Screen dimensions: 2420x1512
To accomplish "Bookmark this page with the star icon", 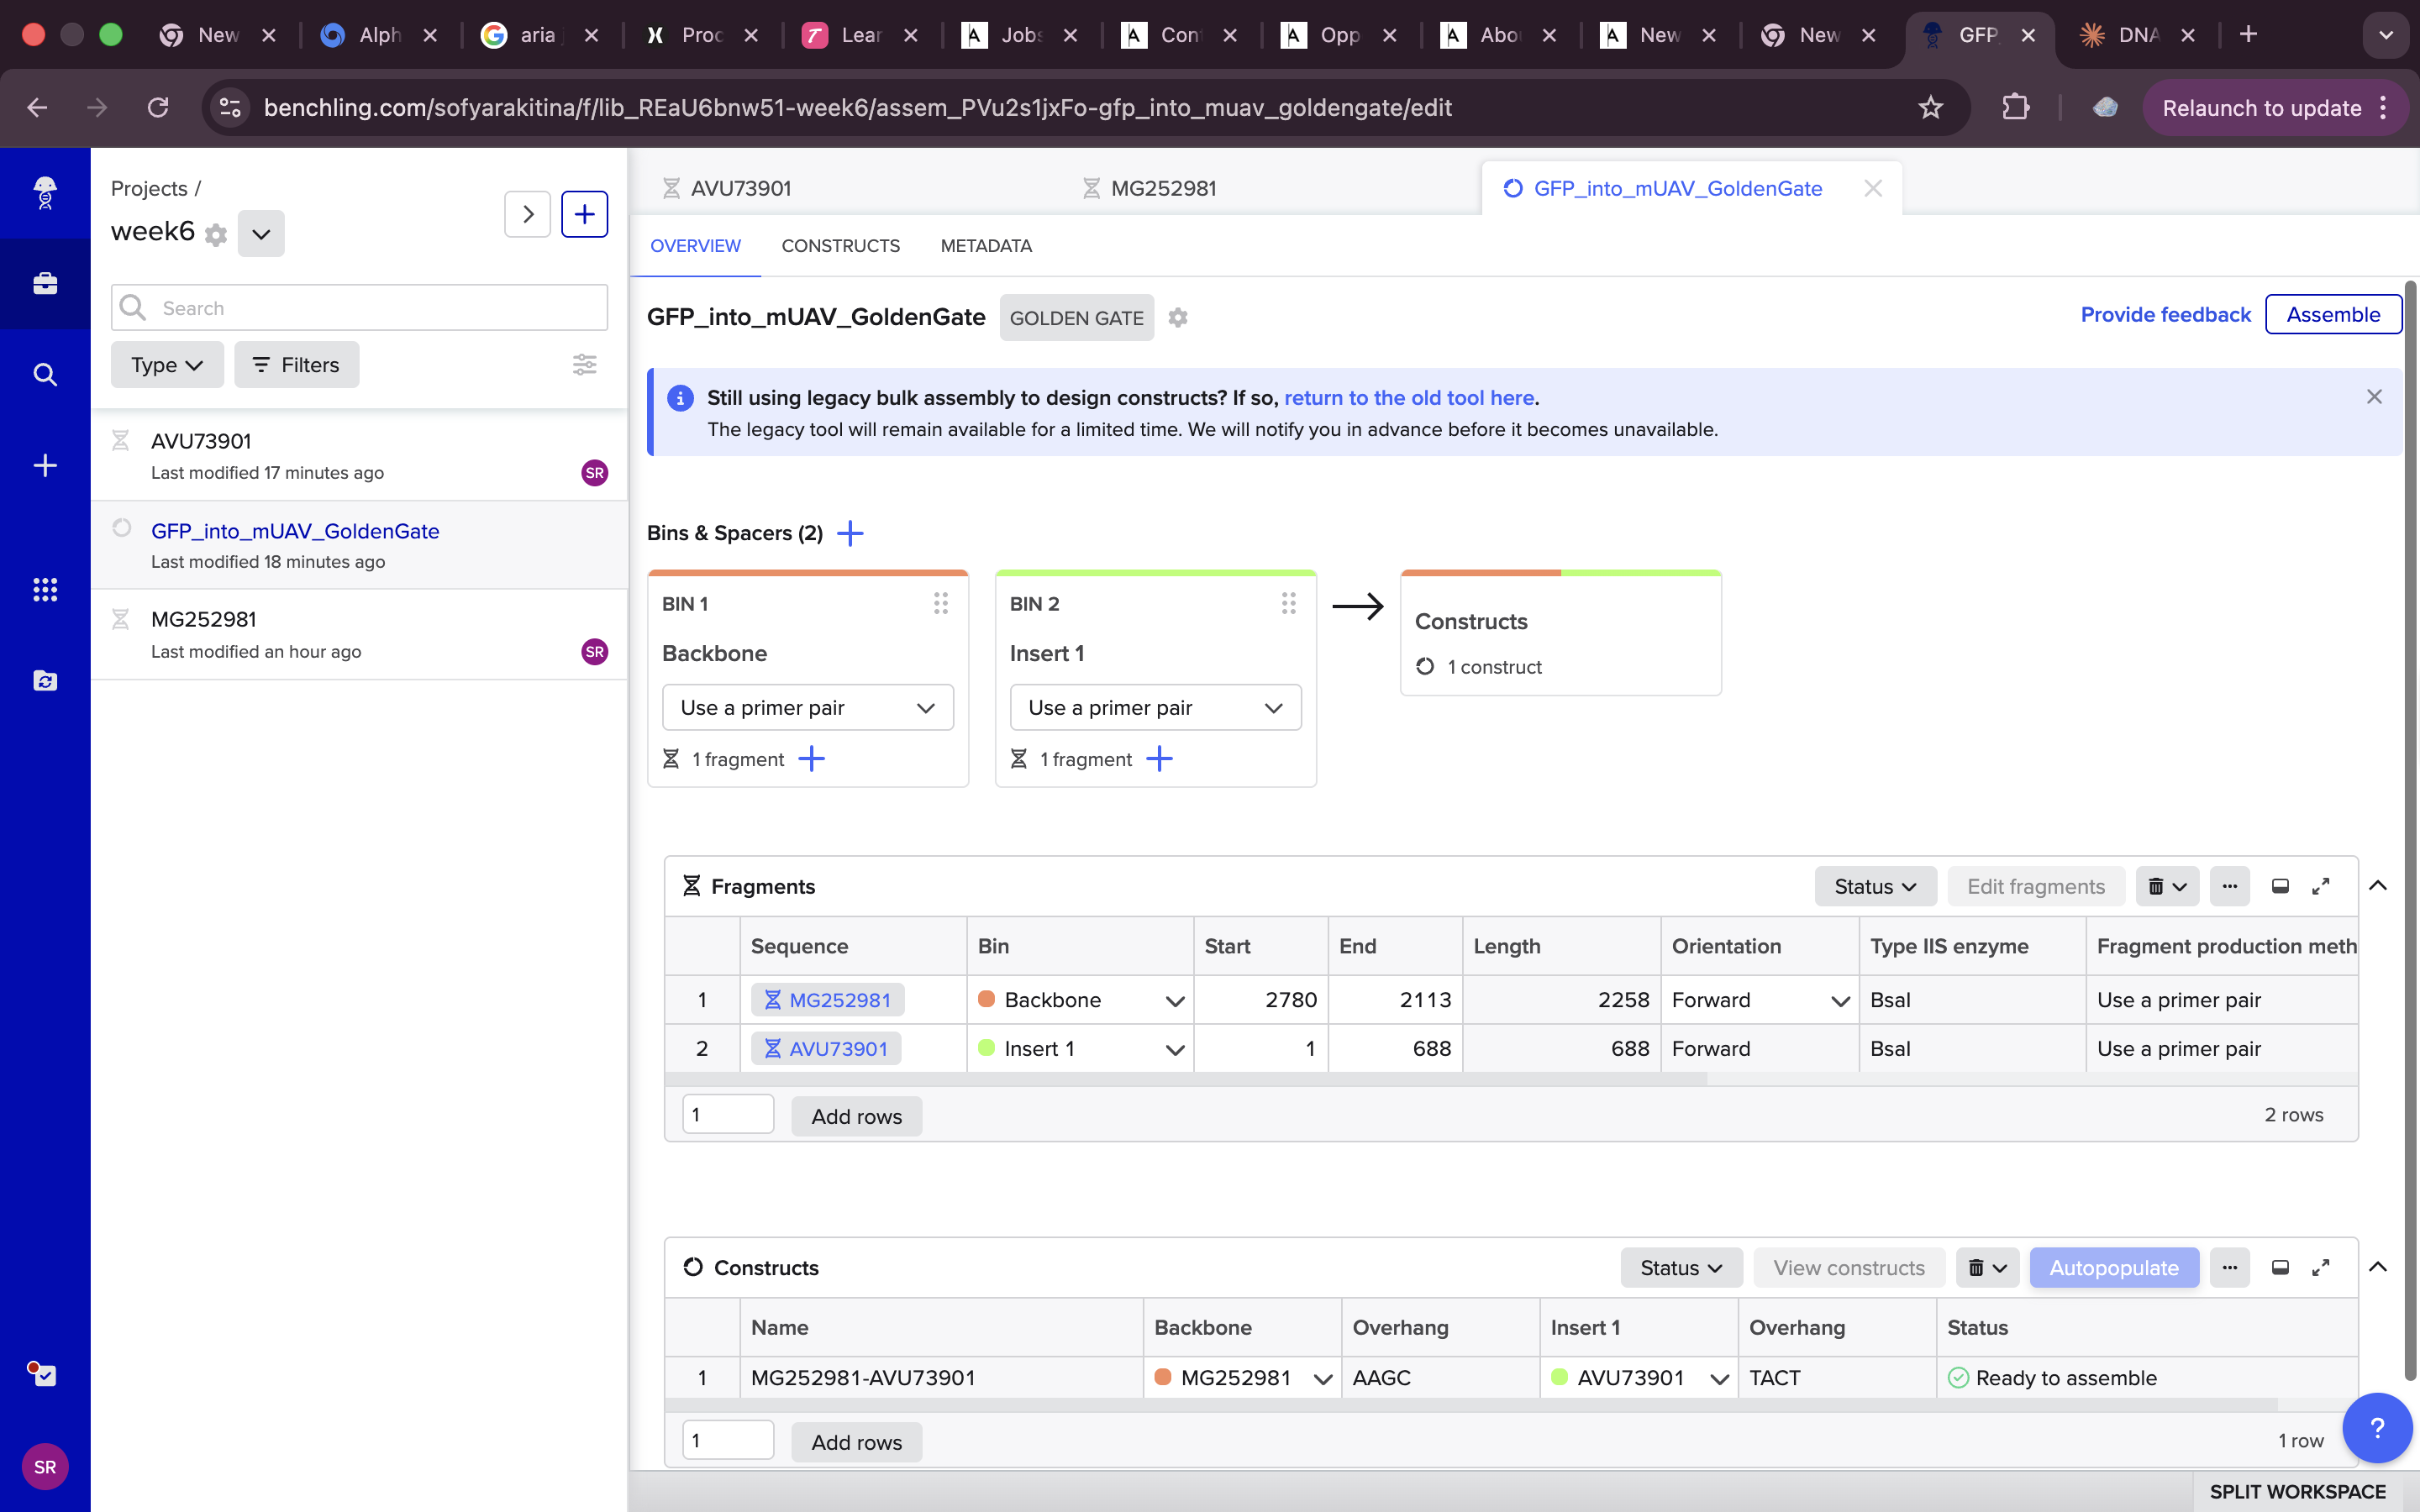I will [x=1930, y=108].
